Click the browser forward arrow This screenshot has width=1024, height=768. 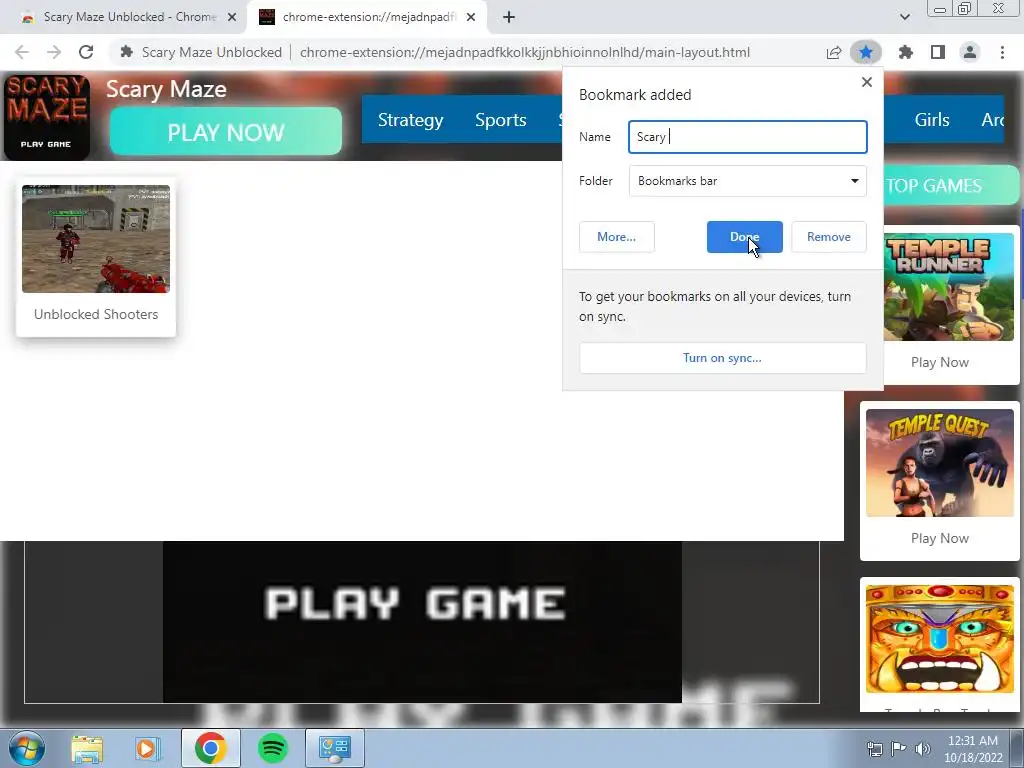coord(54,52)
